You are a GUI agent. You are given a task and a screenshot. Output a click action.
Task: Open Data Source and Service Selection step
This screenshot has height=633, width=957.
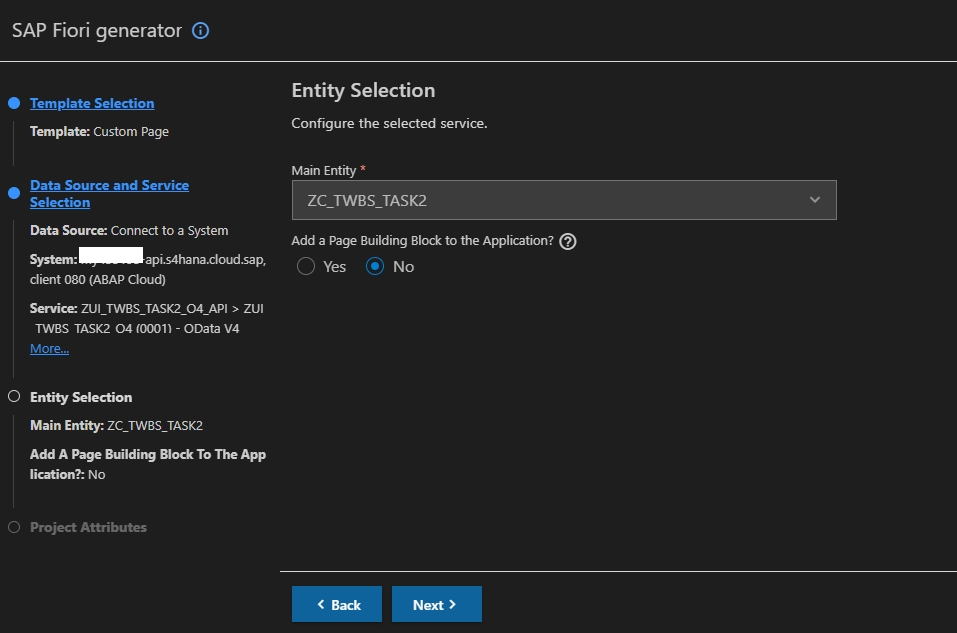[x=109, y=194]
